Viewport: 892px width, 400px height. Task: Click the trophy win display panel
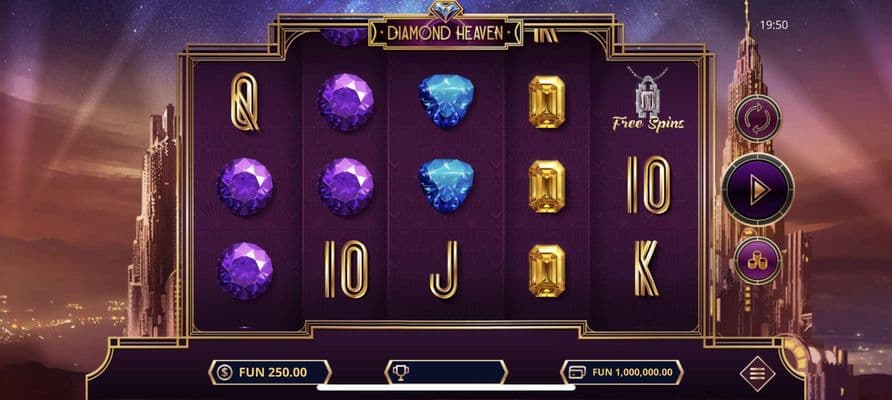[446, 373]
